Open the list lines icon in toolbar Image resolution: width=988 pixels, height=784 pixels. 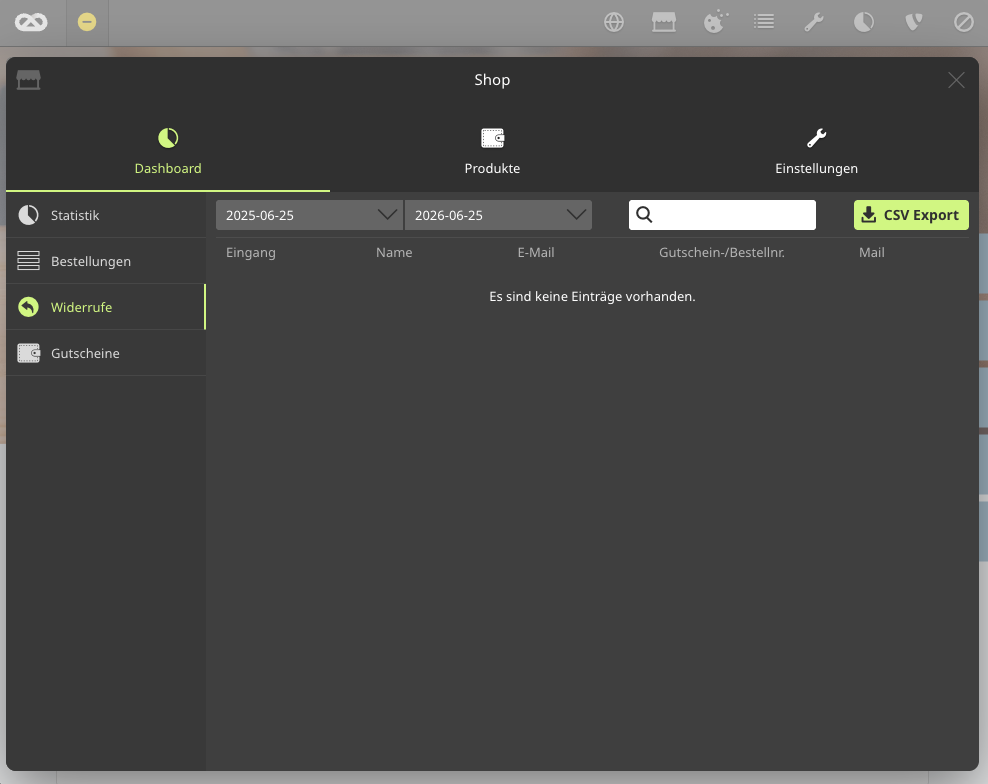tap(764, 22)
